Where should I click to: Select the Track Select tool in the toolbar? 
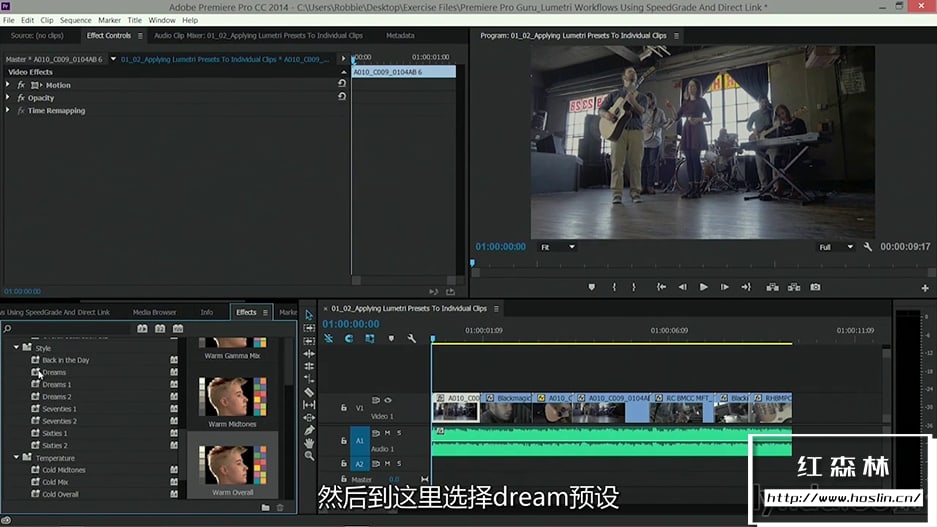point(309,328)
